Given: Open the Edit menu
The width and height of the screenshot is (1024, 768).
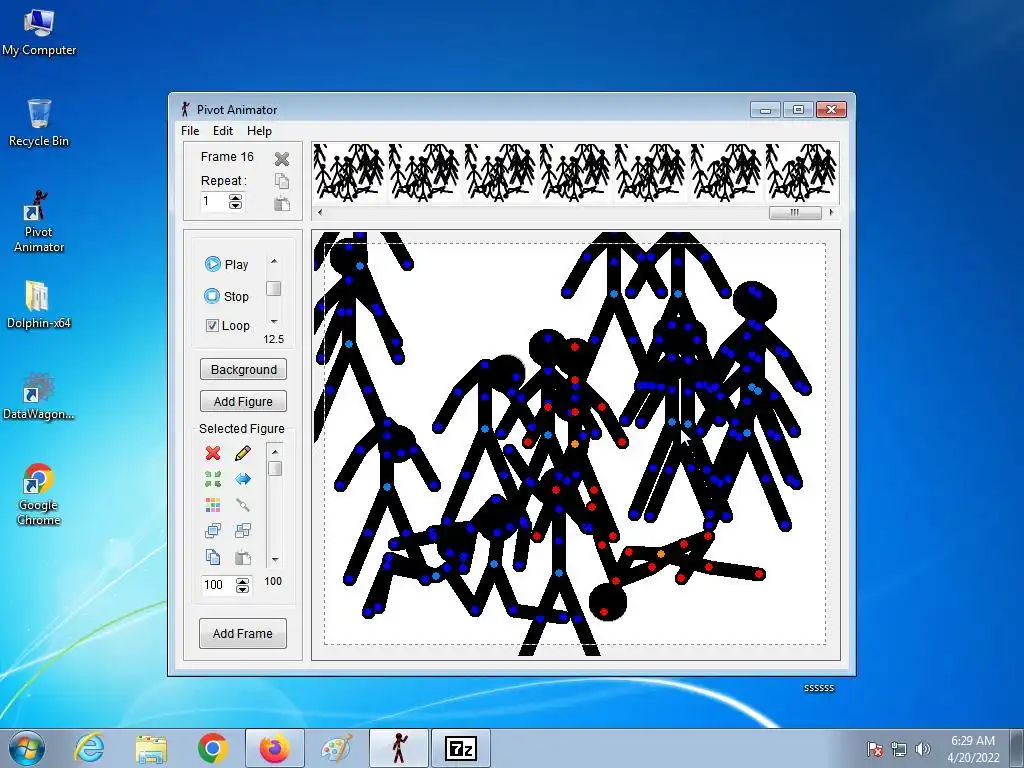Looking at the screenshot, I should (223, 131).
